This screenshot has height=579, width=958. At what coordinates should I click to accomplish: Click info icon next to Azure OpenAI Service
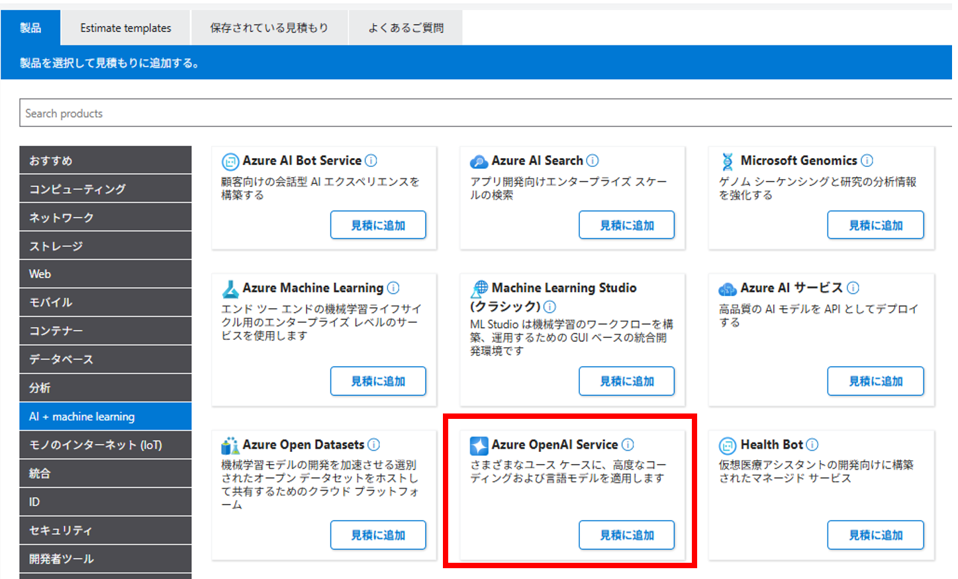coord(628,445)
